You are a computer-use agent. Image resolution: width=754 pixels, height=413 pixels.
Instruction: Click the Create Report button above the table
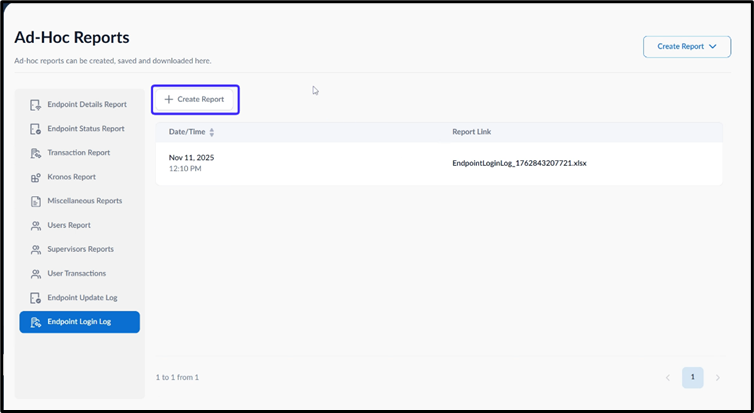click(x=194, y=100)
